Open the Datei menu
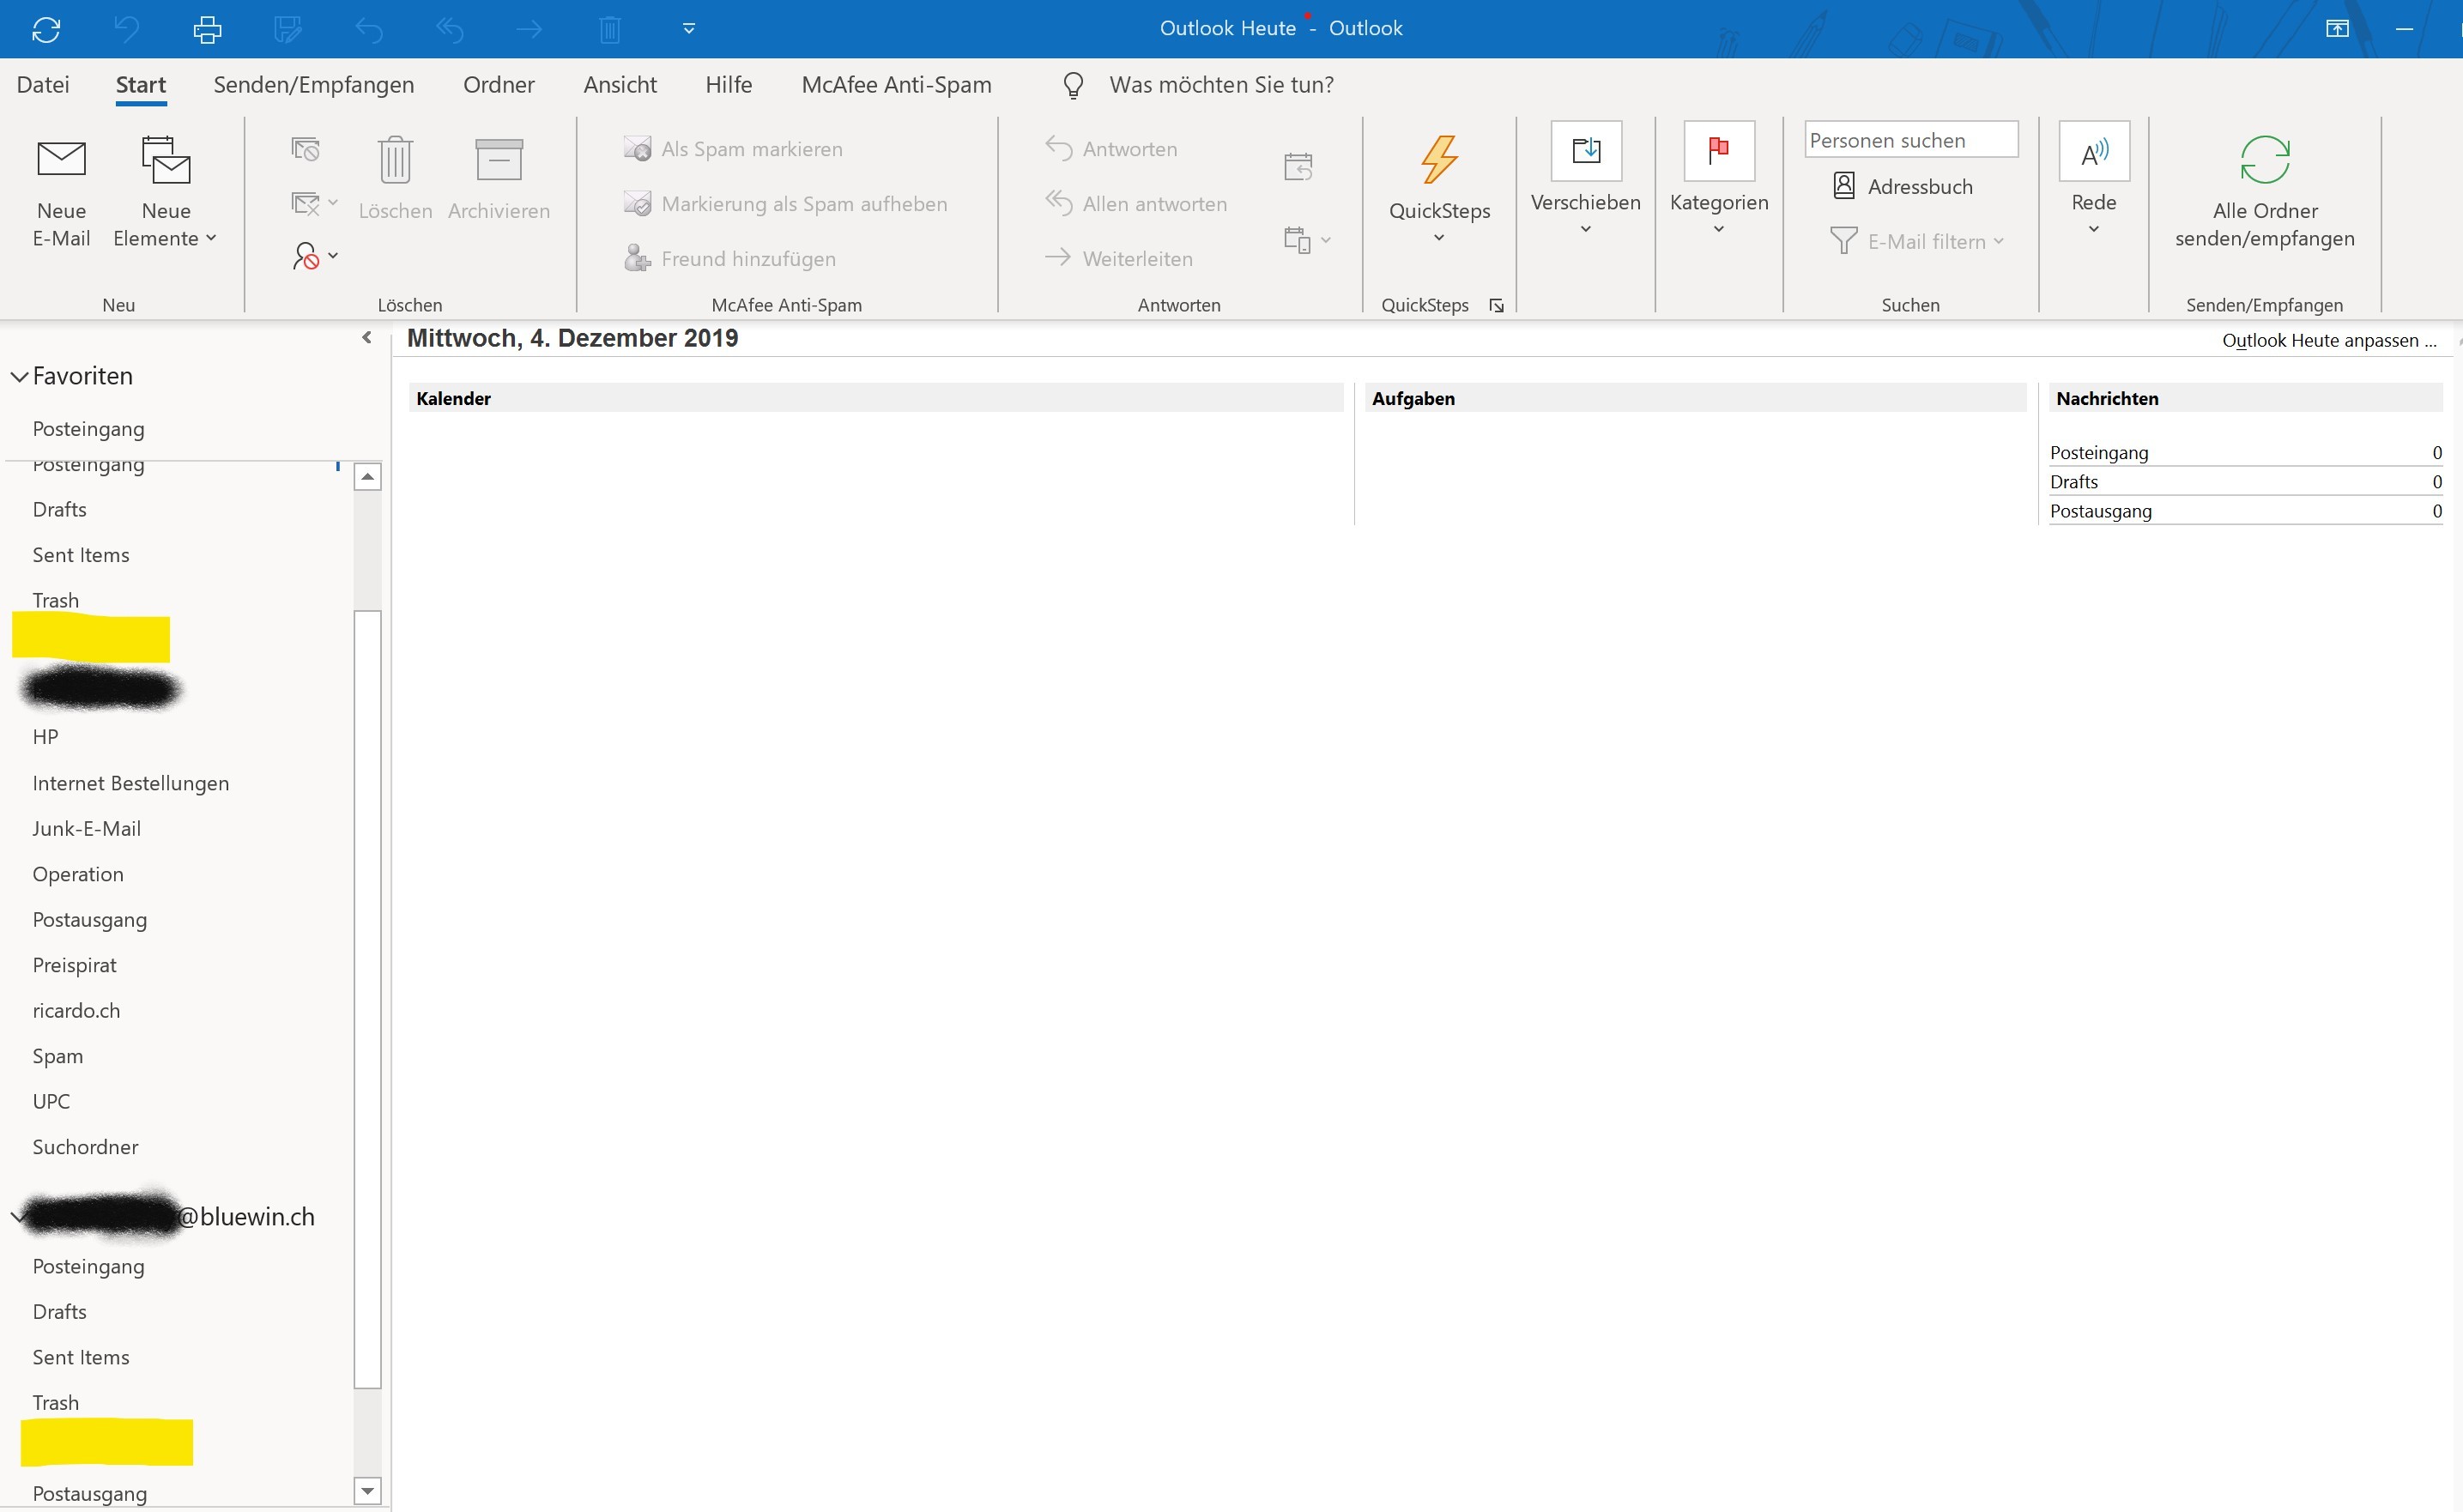Image resolution: width=2463 pixels, height=1512 pixels. [43, 84]
